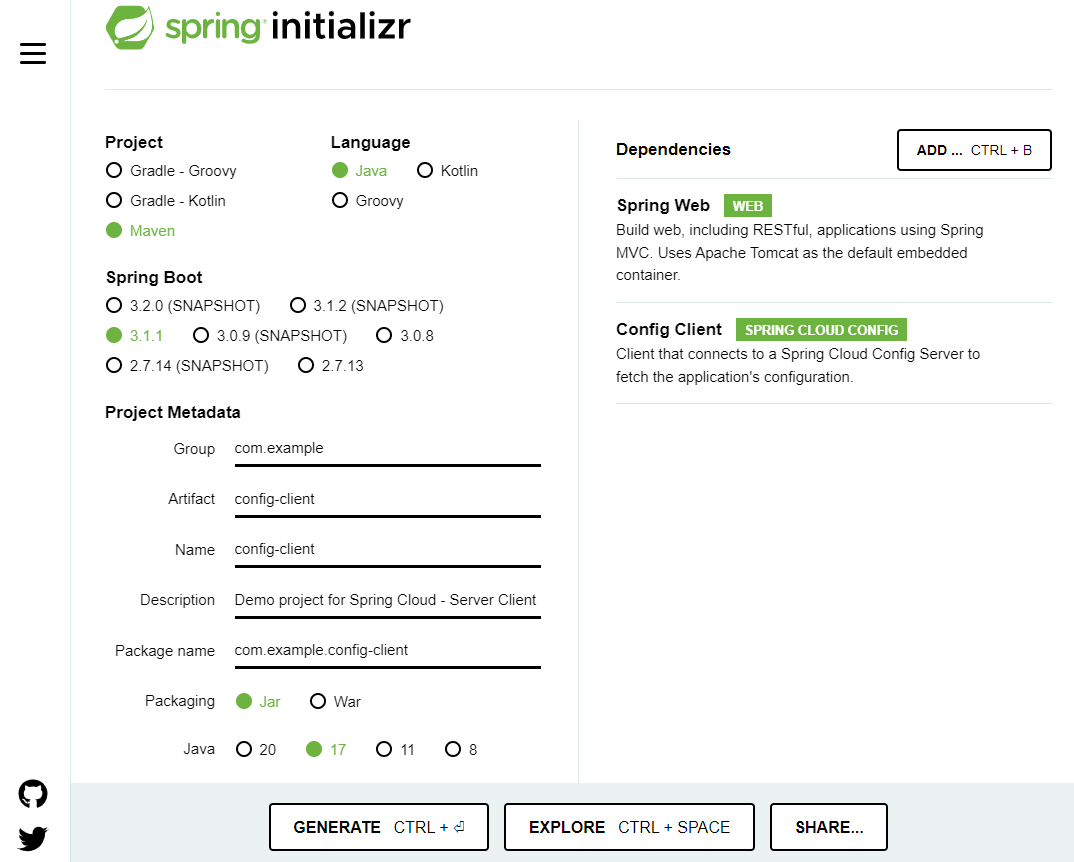
Task: Focus the Package name input field
Action: 388,651
